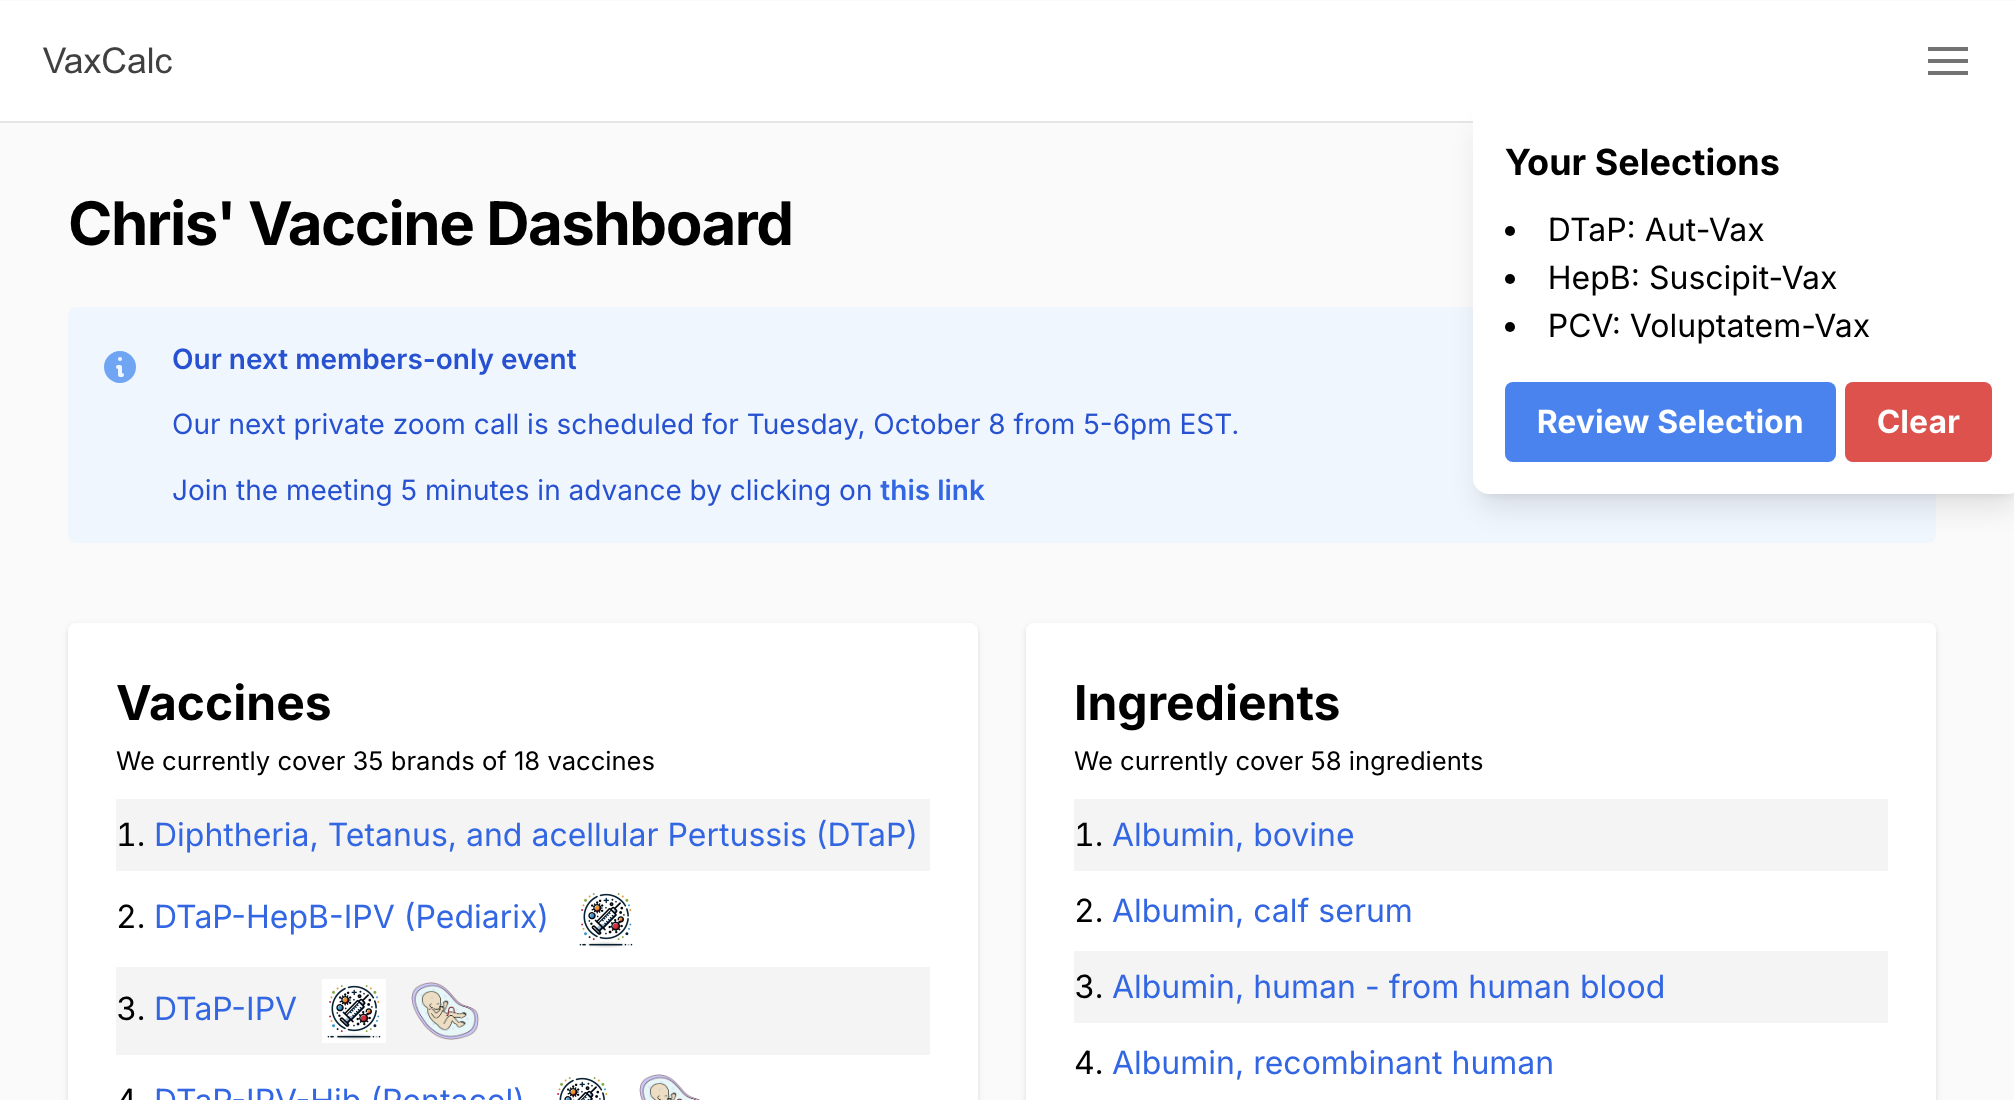This screenshot has height=1100, width=2014.
Task: Click the syringe icon beside DTaP-IPV
Action: (354, 1010)
